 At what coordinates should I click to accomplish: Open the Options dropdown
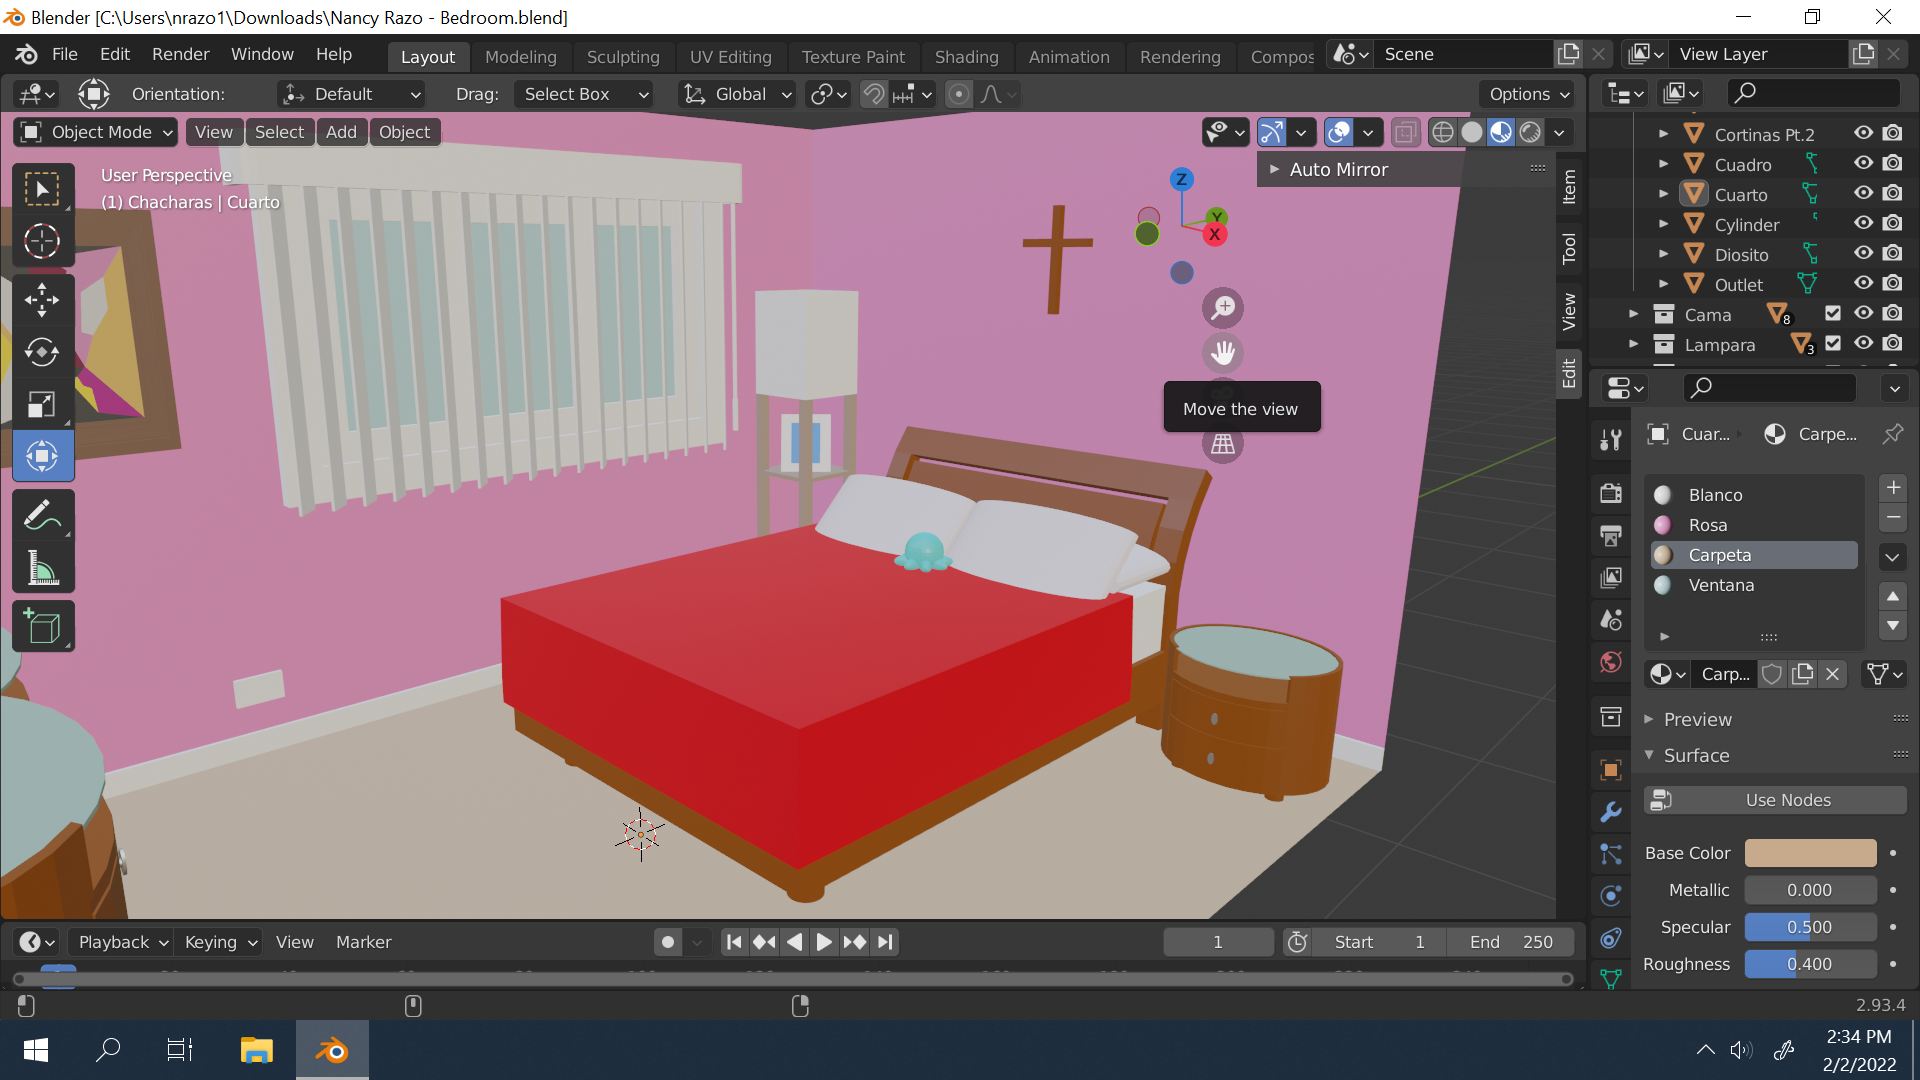tap(1528, 94)
